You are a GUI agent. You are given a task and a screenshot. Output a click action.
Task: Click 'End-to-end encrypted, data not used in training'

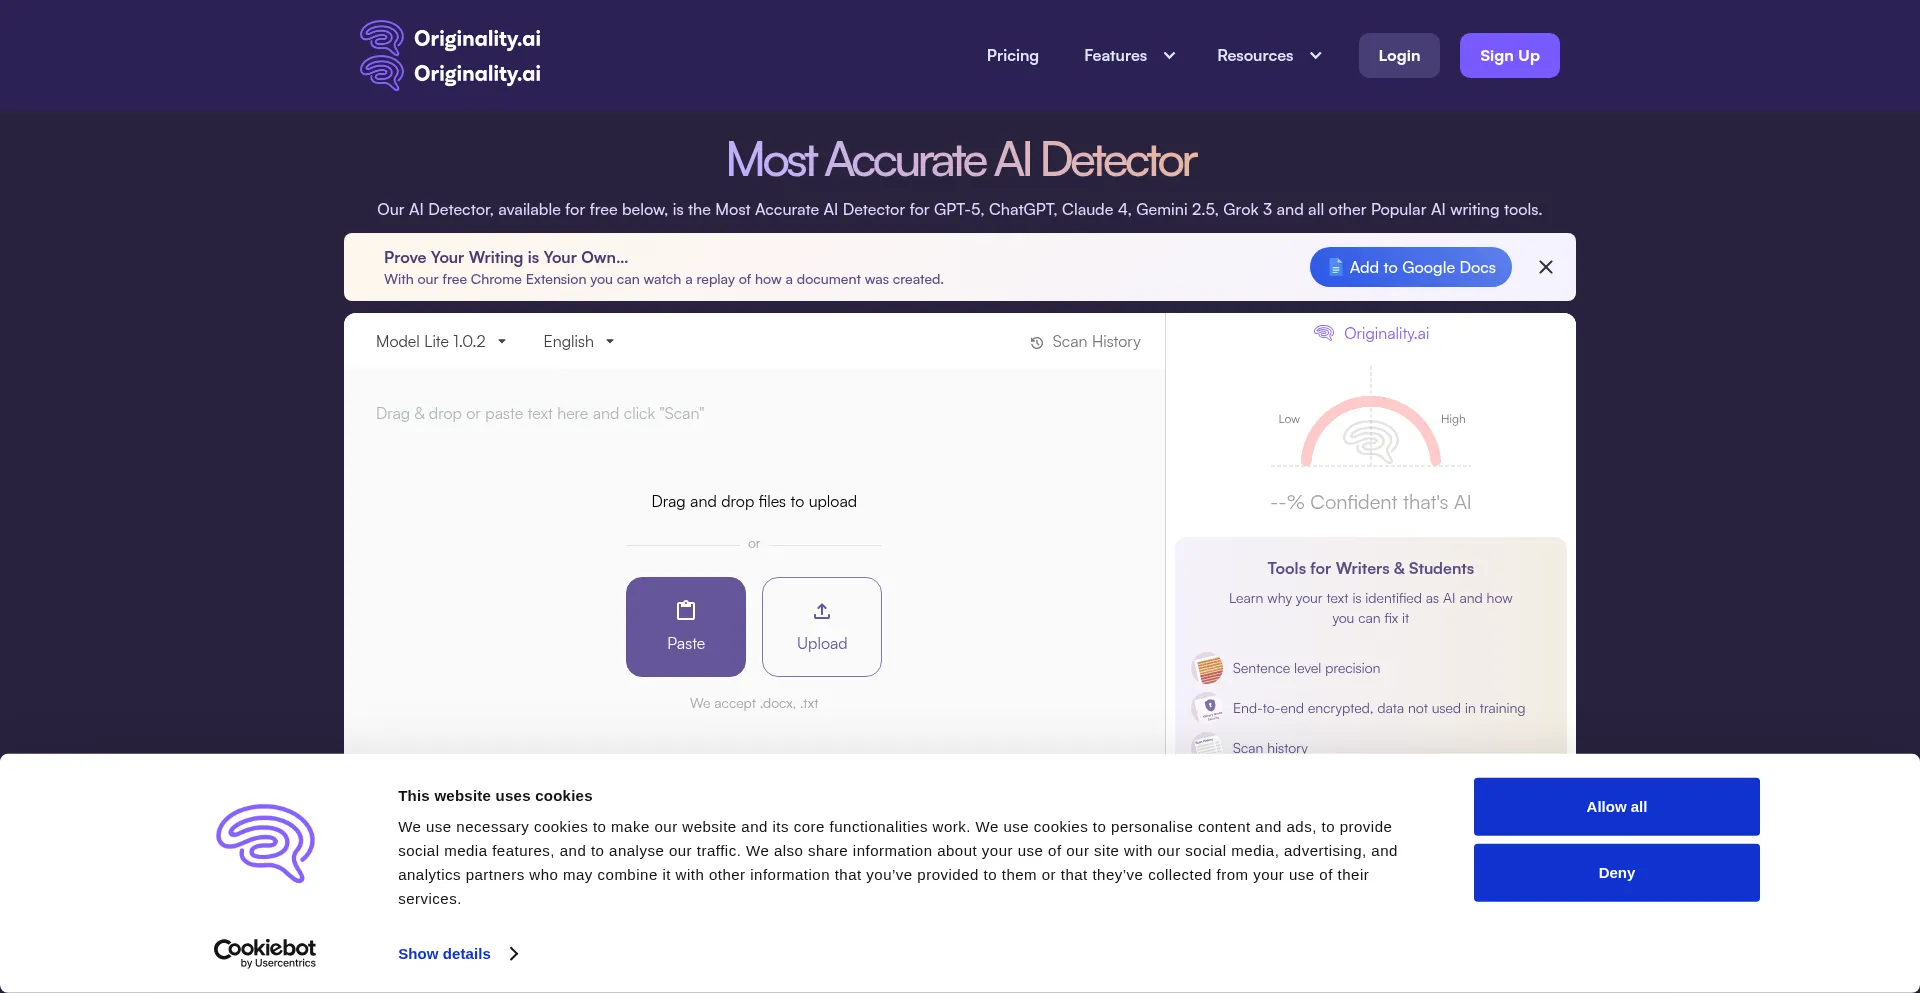(x=1379, y=708)
